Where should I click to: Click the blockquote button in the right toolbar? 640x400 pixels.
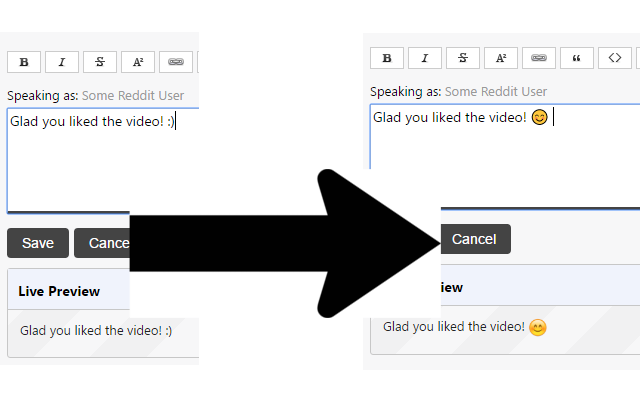[x=577, y=58]
